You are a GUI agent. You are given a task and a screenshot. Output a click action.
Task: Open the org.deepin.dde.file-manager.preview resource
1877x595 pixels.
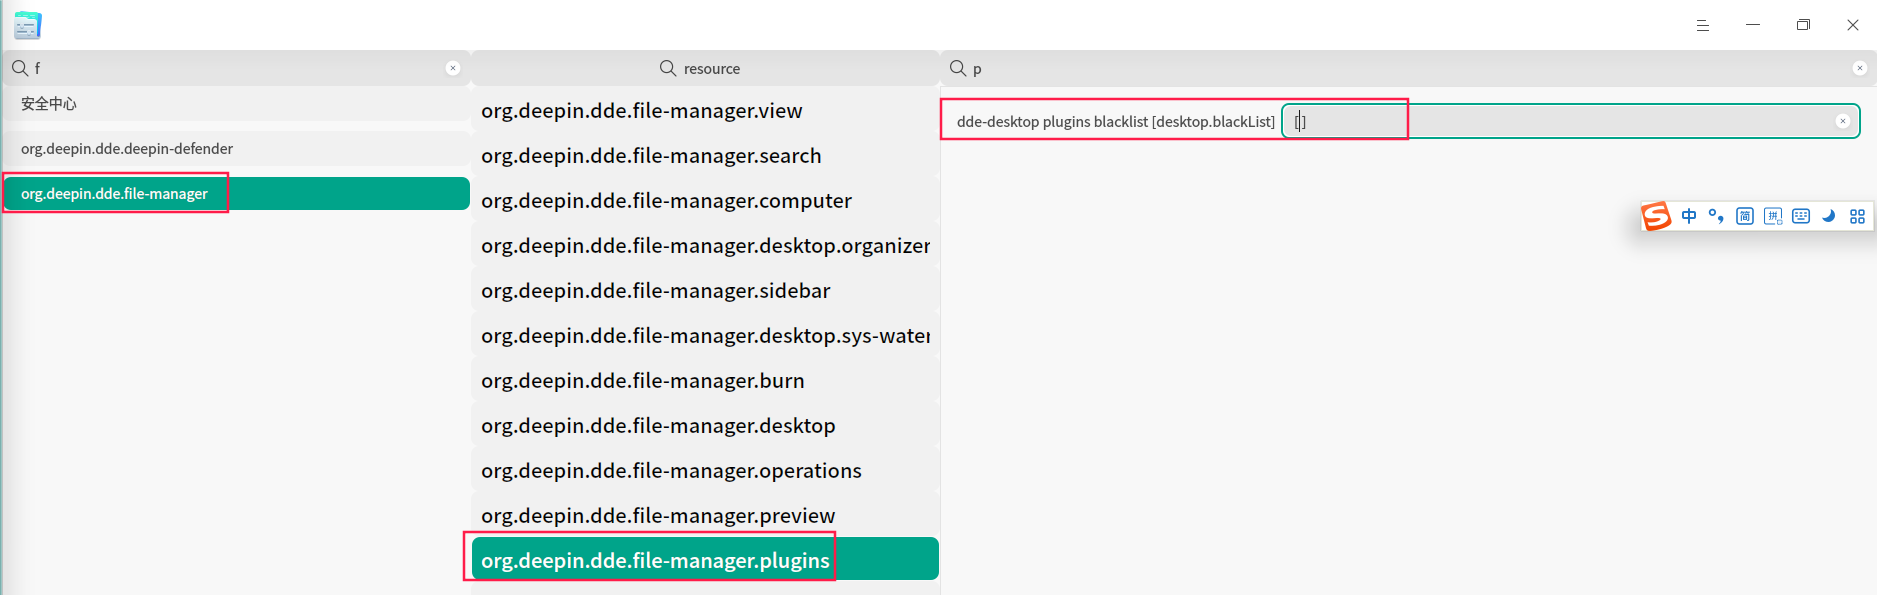click(x=705, y=516)
